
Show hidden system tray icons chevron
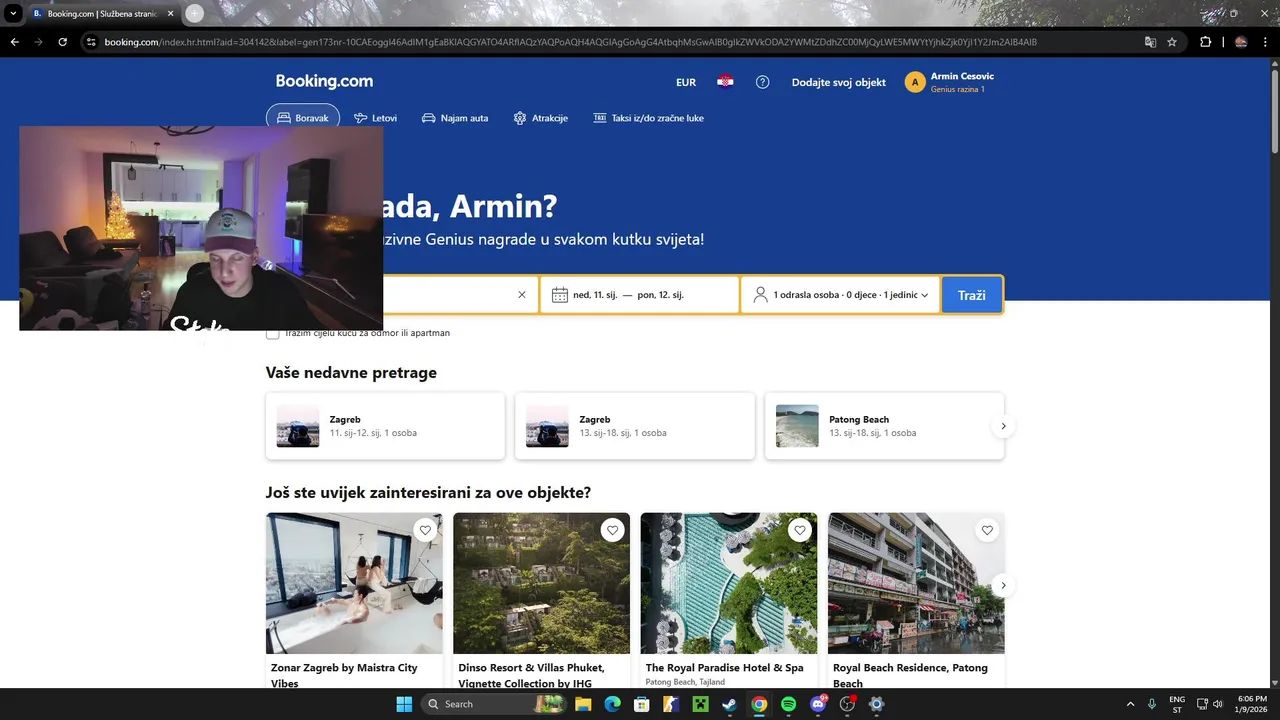[x=1130, y=704]
